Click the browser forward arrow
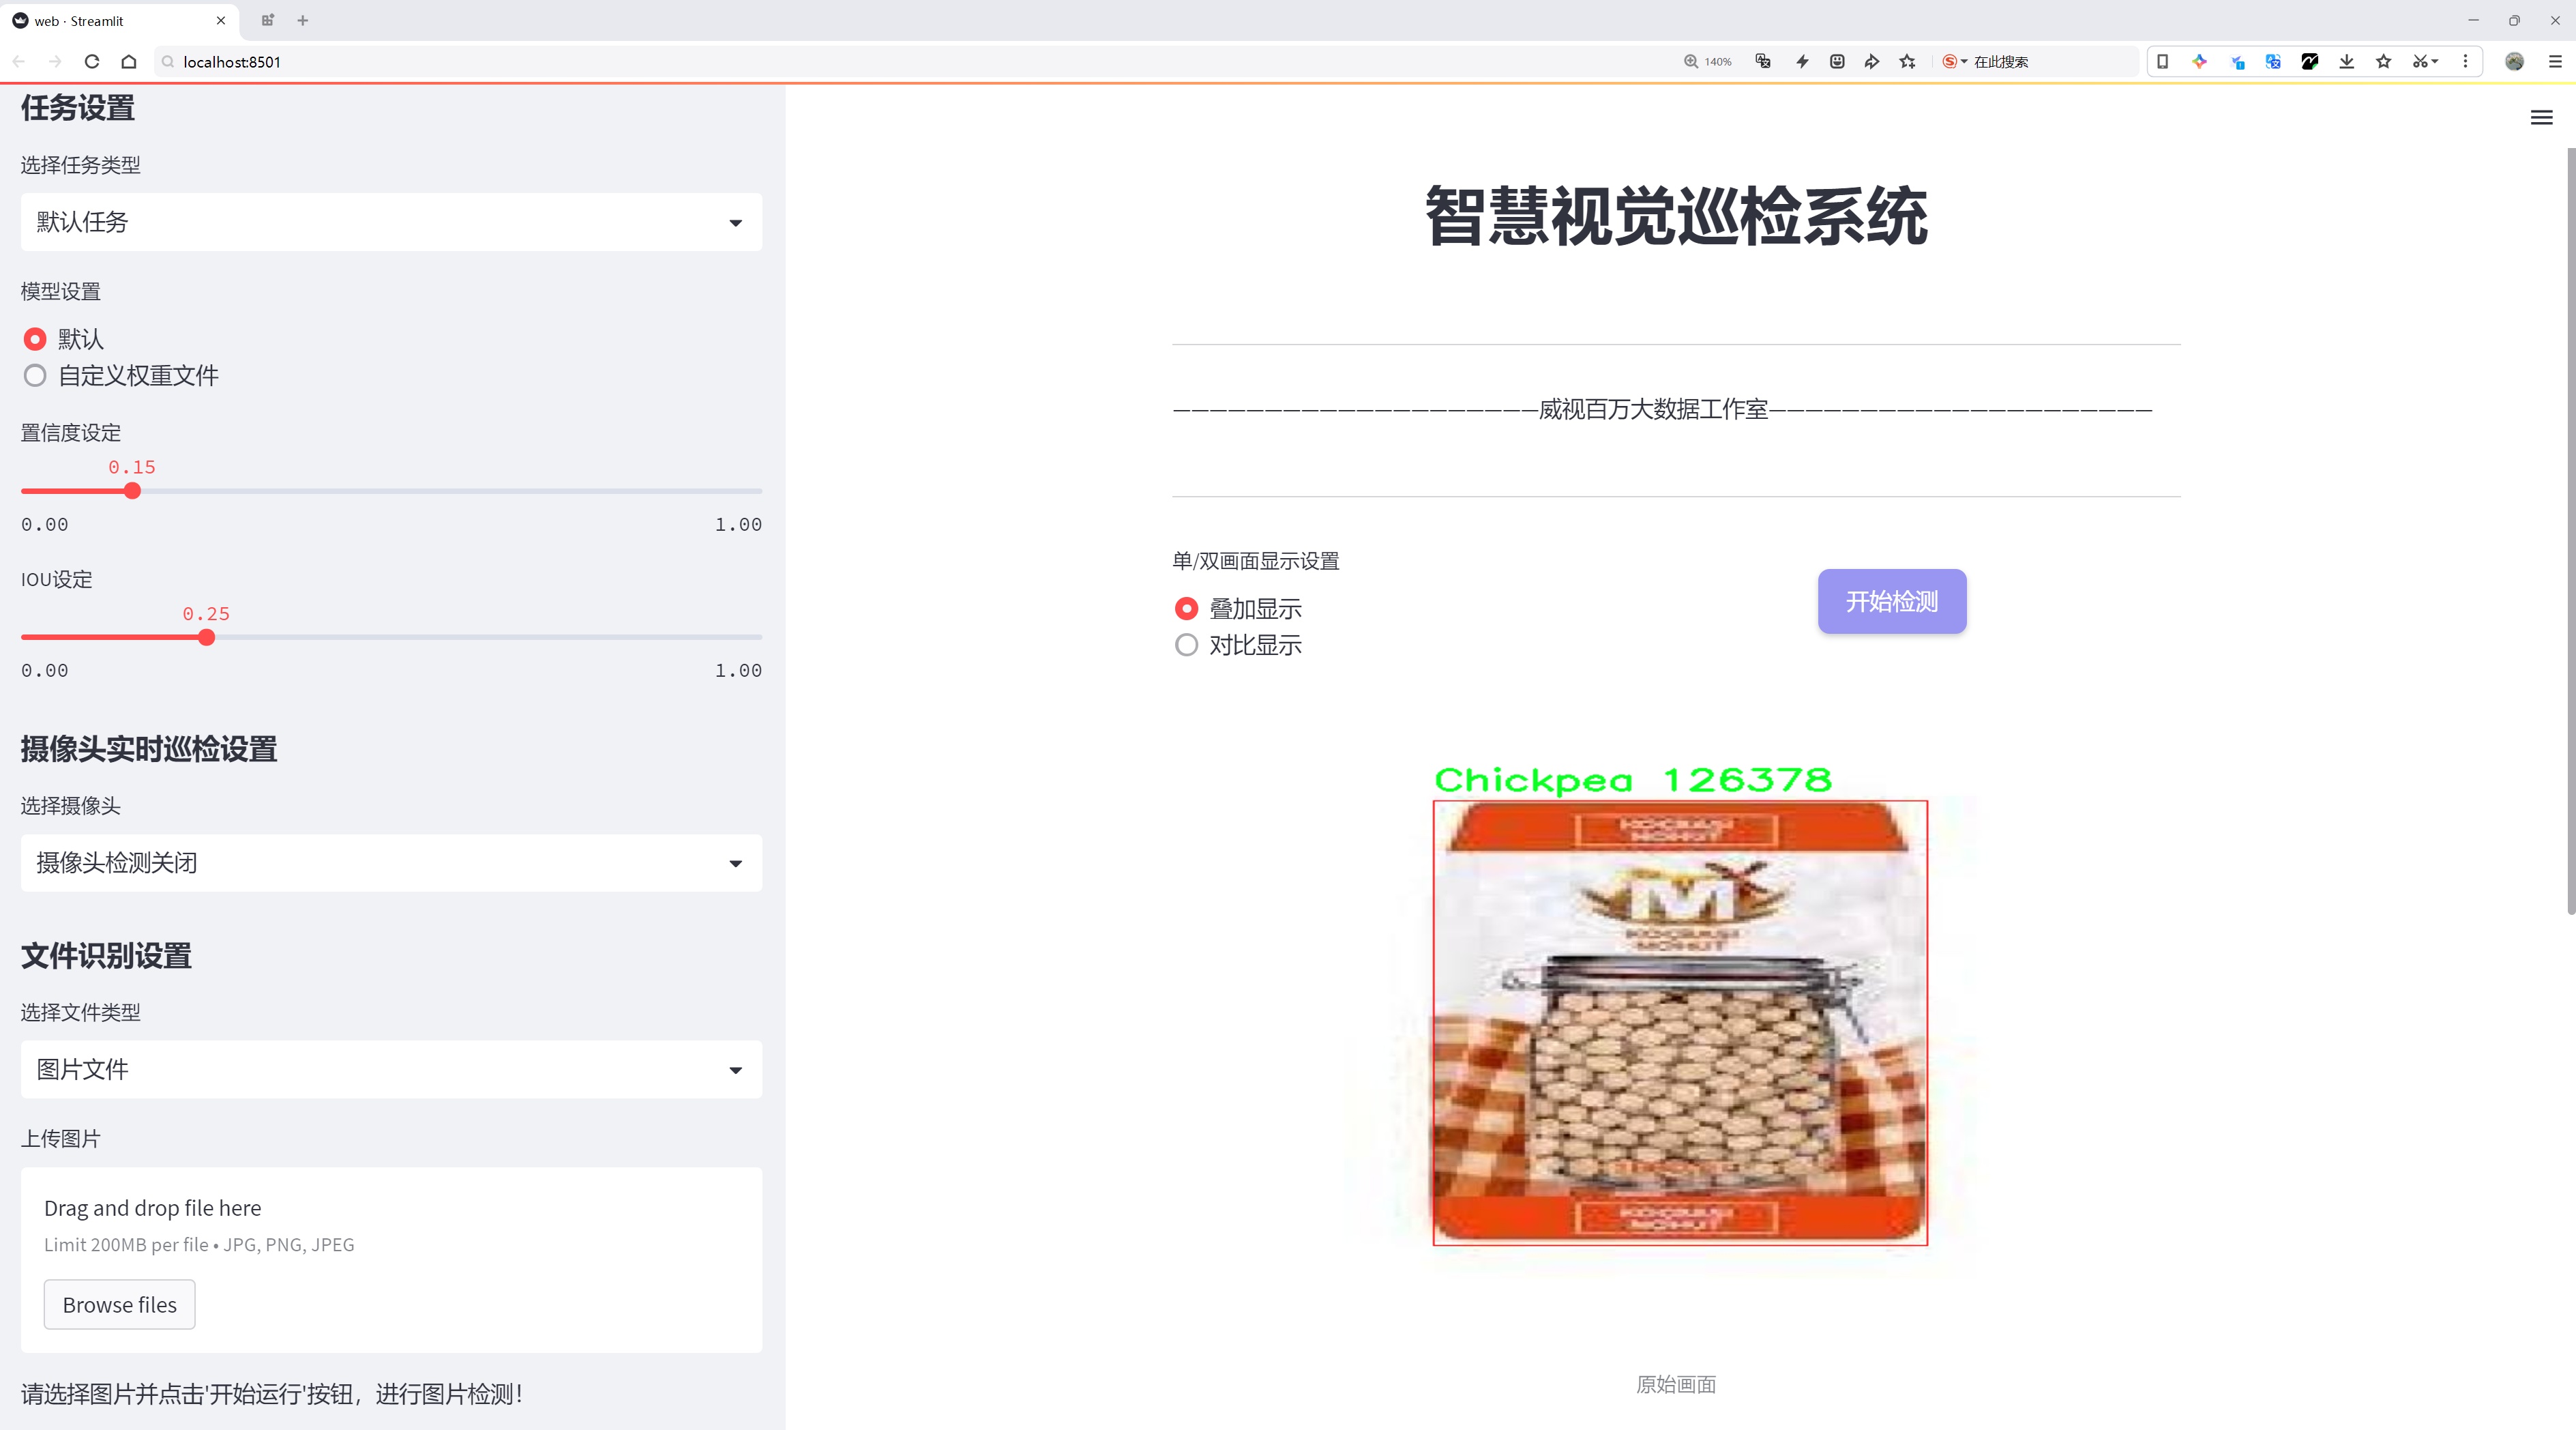This screenshot has height=1430, width=2576. tap(56, 62)
